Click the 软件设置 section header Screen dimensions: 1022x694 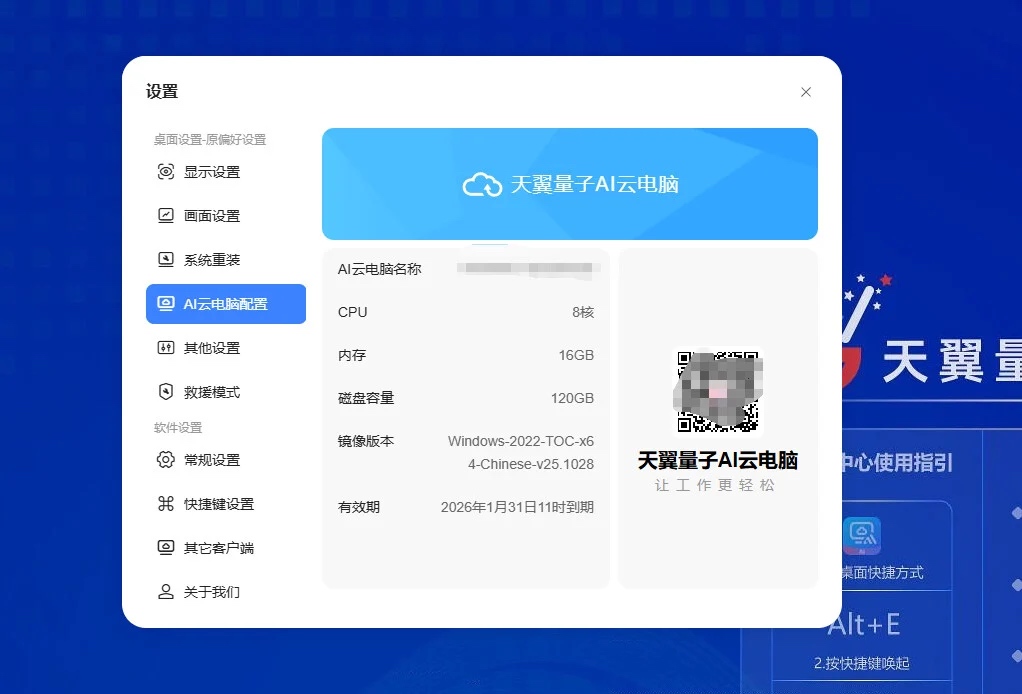[x=178, y=427]
